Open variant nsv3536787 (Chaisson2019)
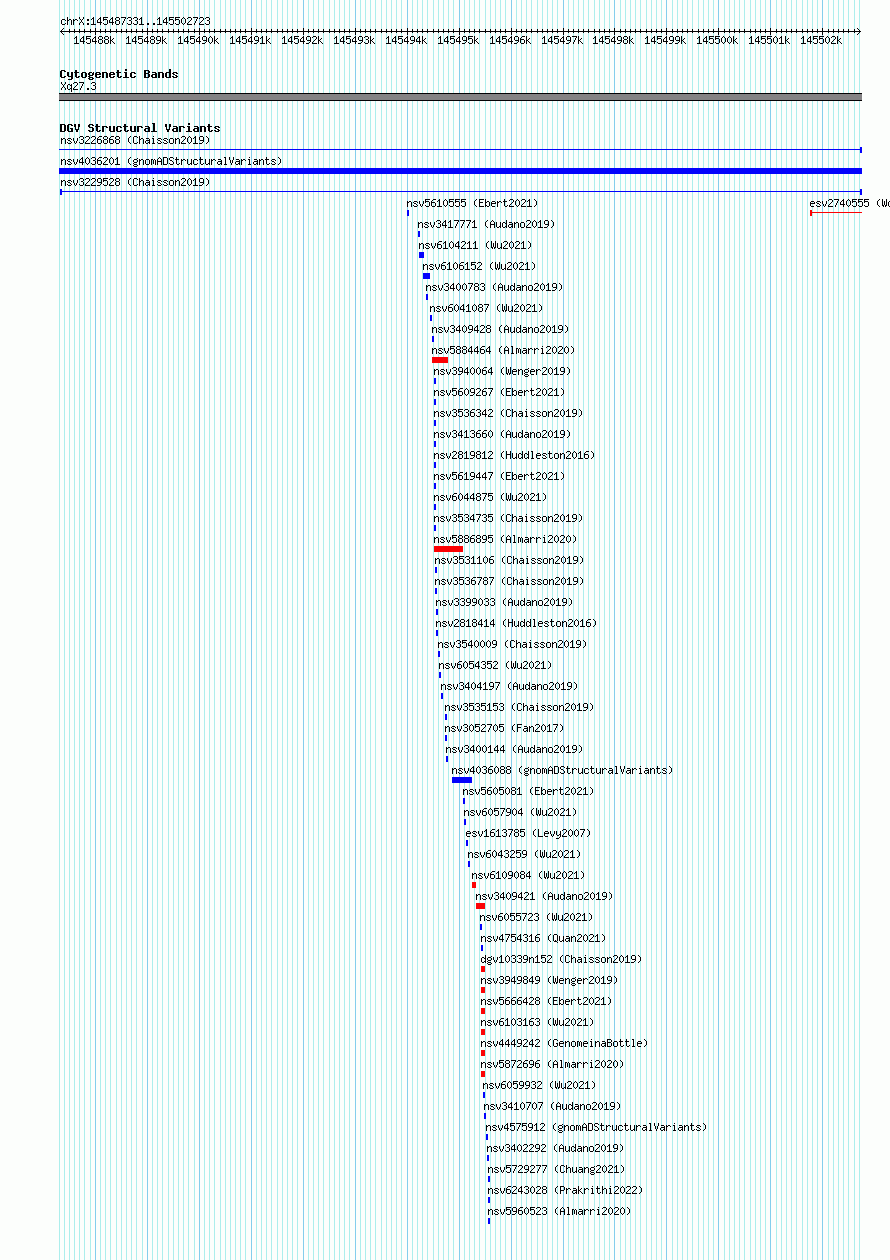 coord(509,581)
